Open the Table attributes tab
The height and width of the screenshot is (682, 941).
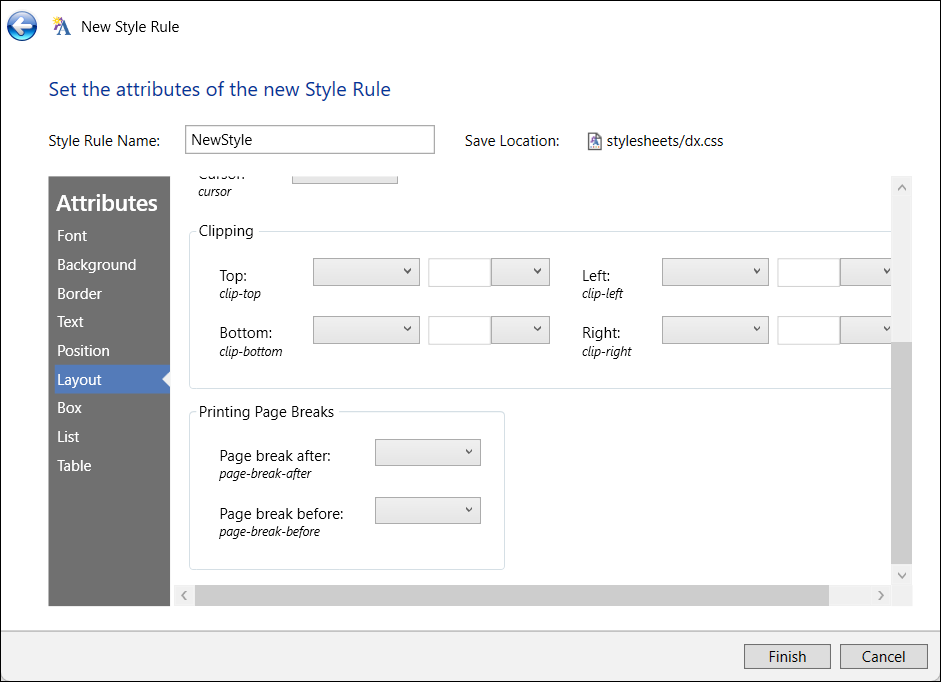[x=74, y=466]
